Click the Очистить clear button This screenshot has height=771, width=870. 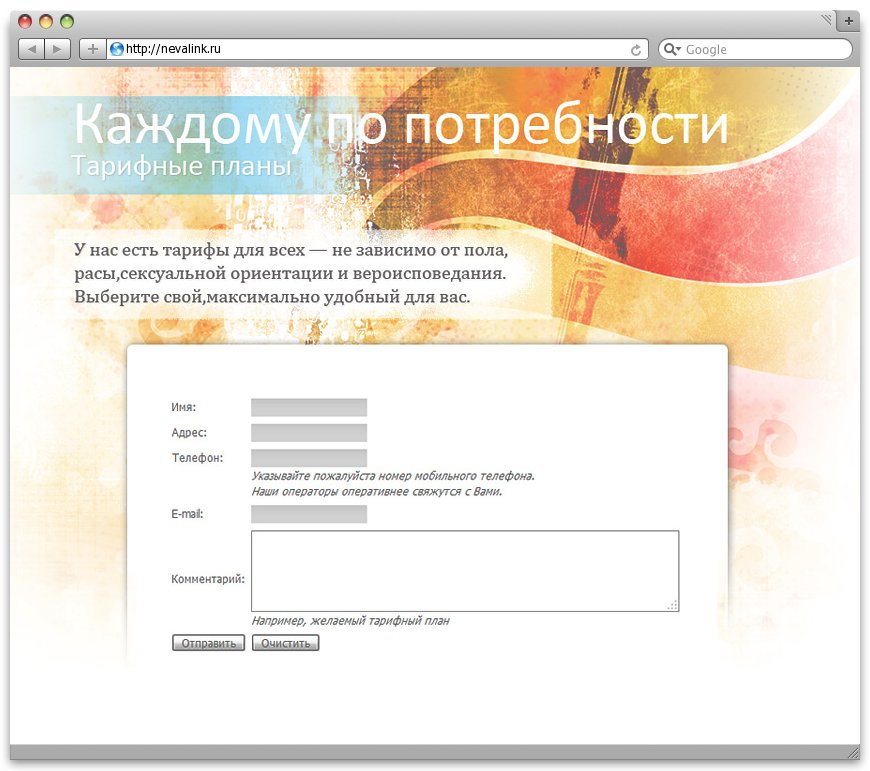(285, 642)
